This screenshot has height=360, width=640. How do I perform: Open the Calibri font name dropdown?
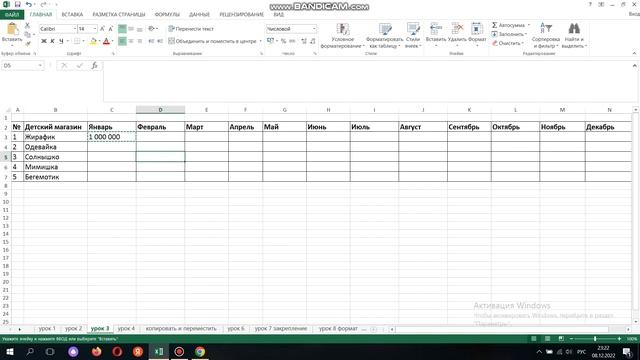point(75,29)
